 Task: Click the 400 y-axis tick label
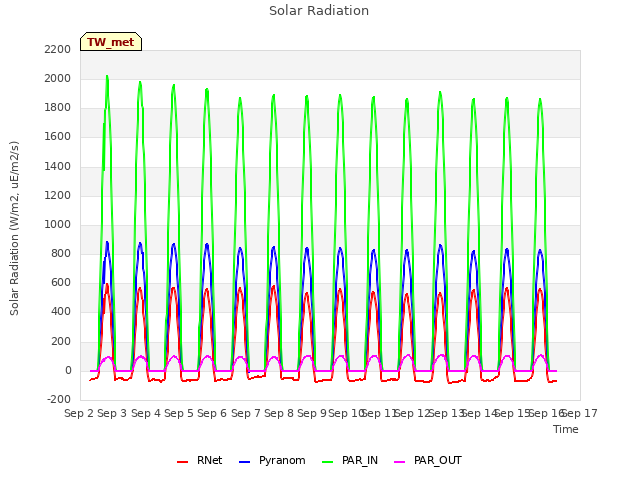61,312
